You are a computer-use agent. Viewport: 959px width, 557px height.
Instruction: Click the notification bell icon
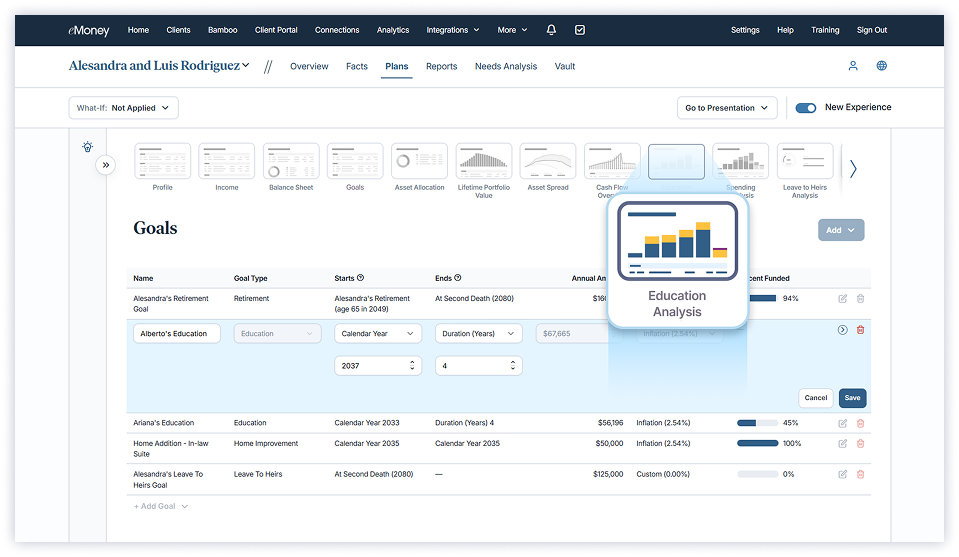click(551, 30)
